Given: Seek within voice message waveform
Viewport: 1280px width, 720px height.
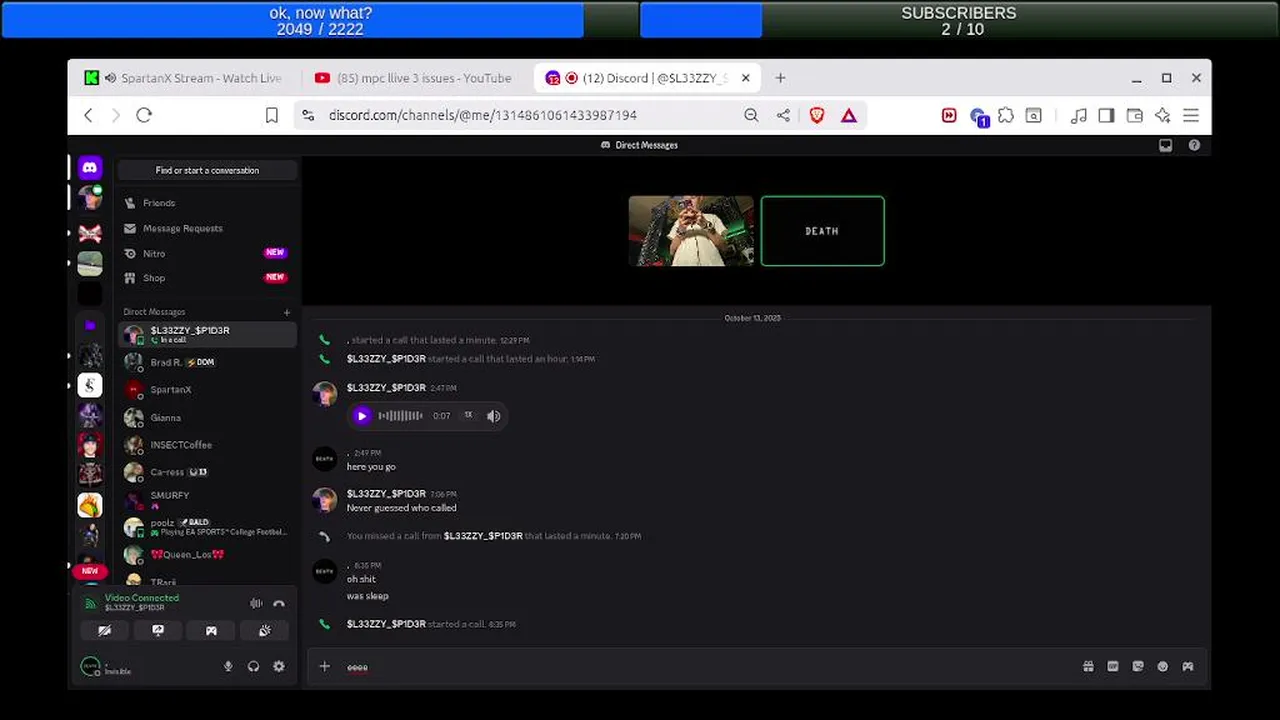Looking at the screenshot, I should 400,416.
